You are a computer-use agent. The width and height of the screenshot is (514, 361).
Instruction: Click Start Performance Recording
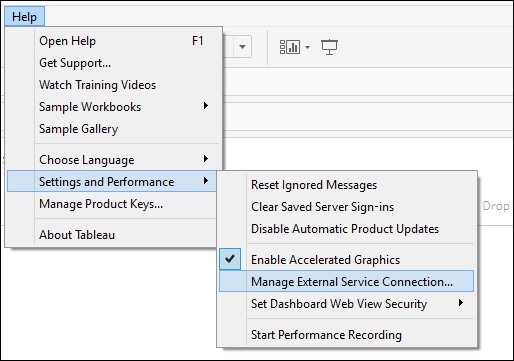(x=346, y=335)
